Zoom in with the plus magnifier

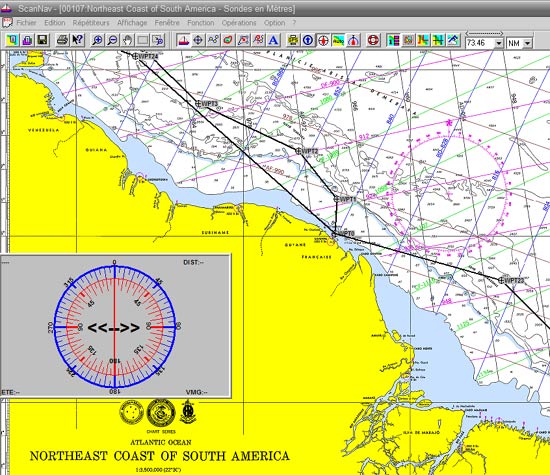(97, 40)
